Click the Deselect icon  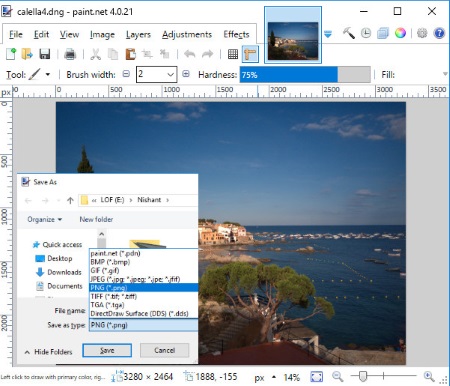[165, 54]
